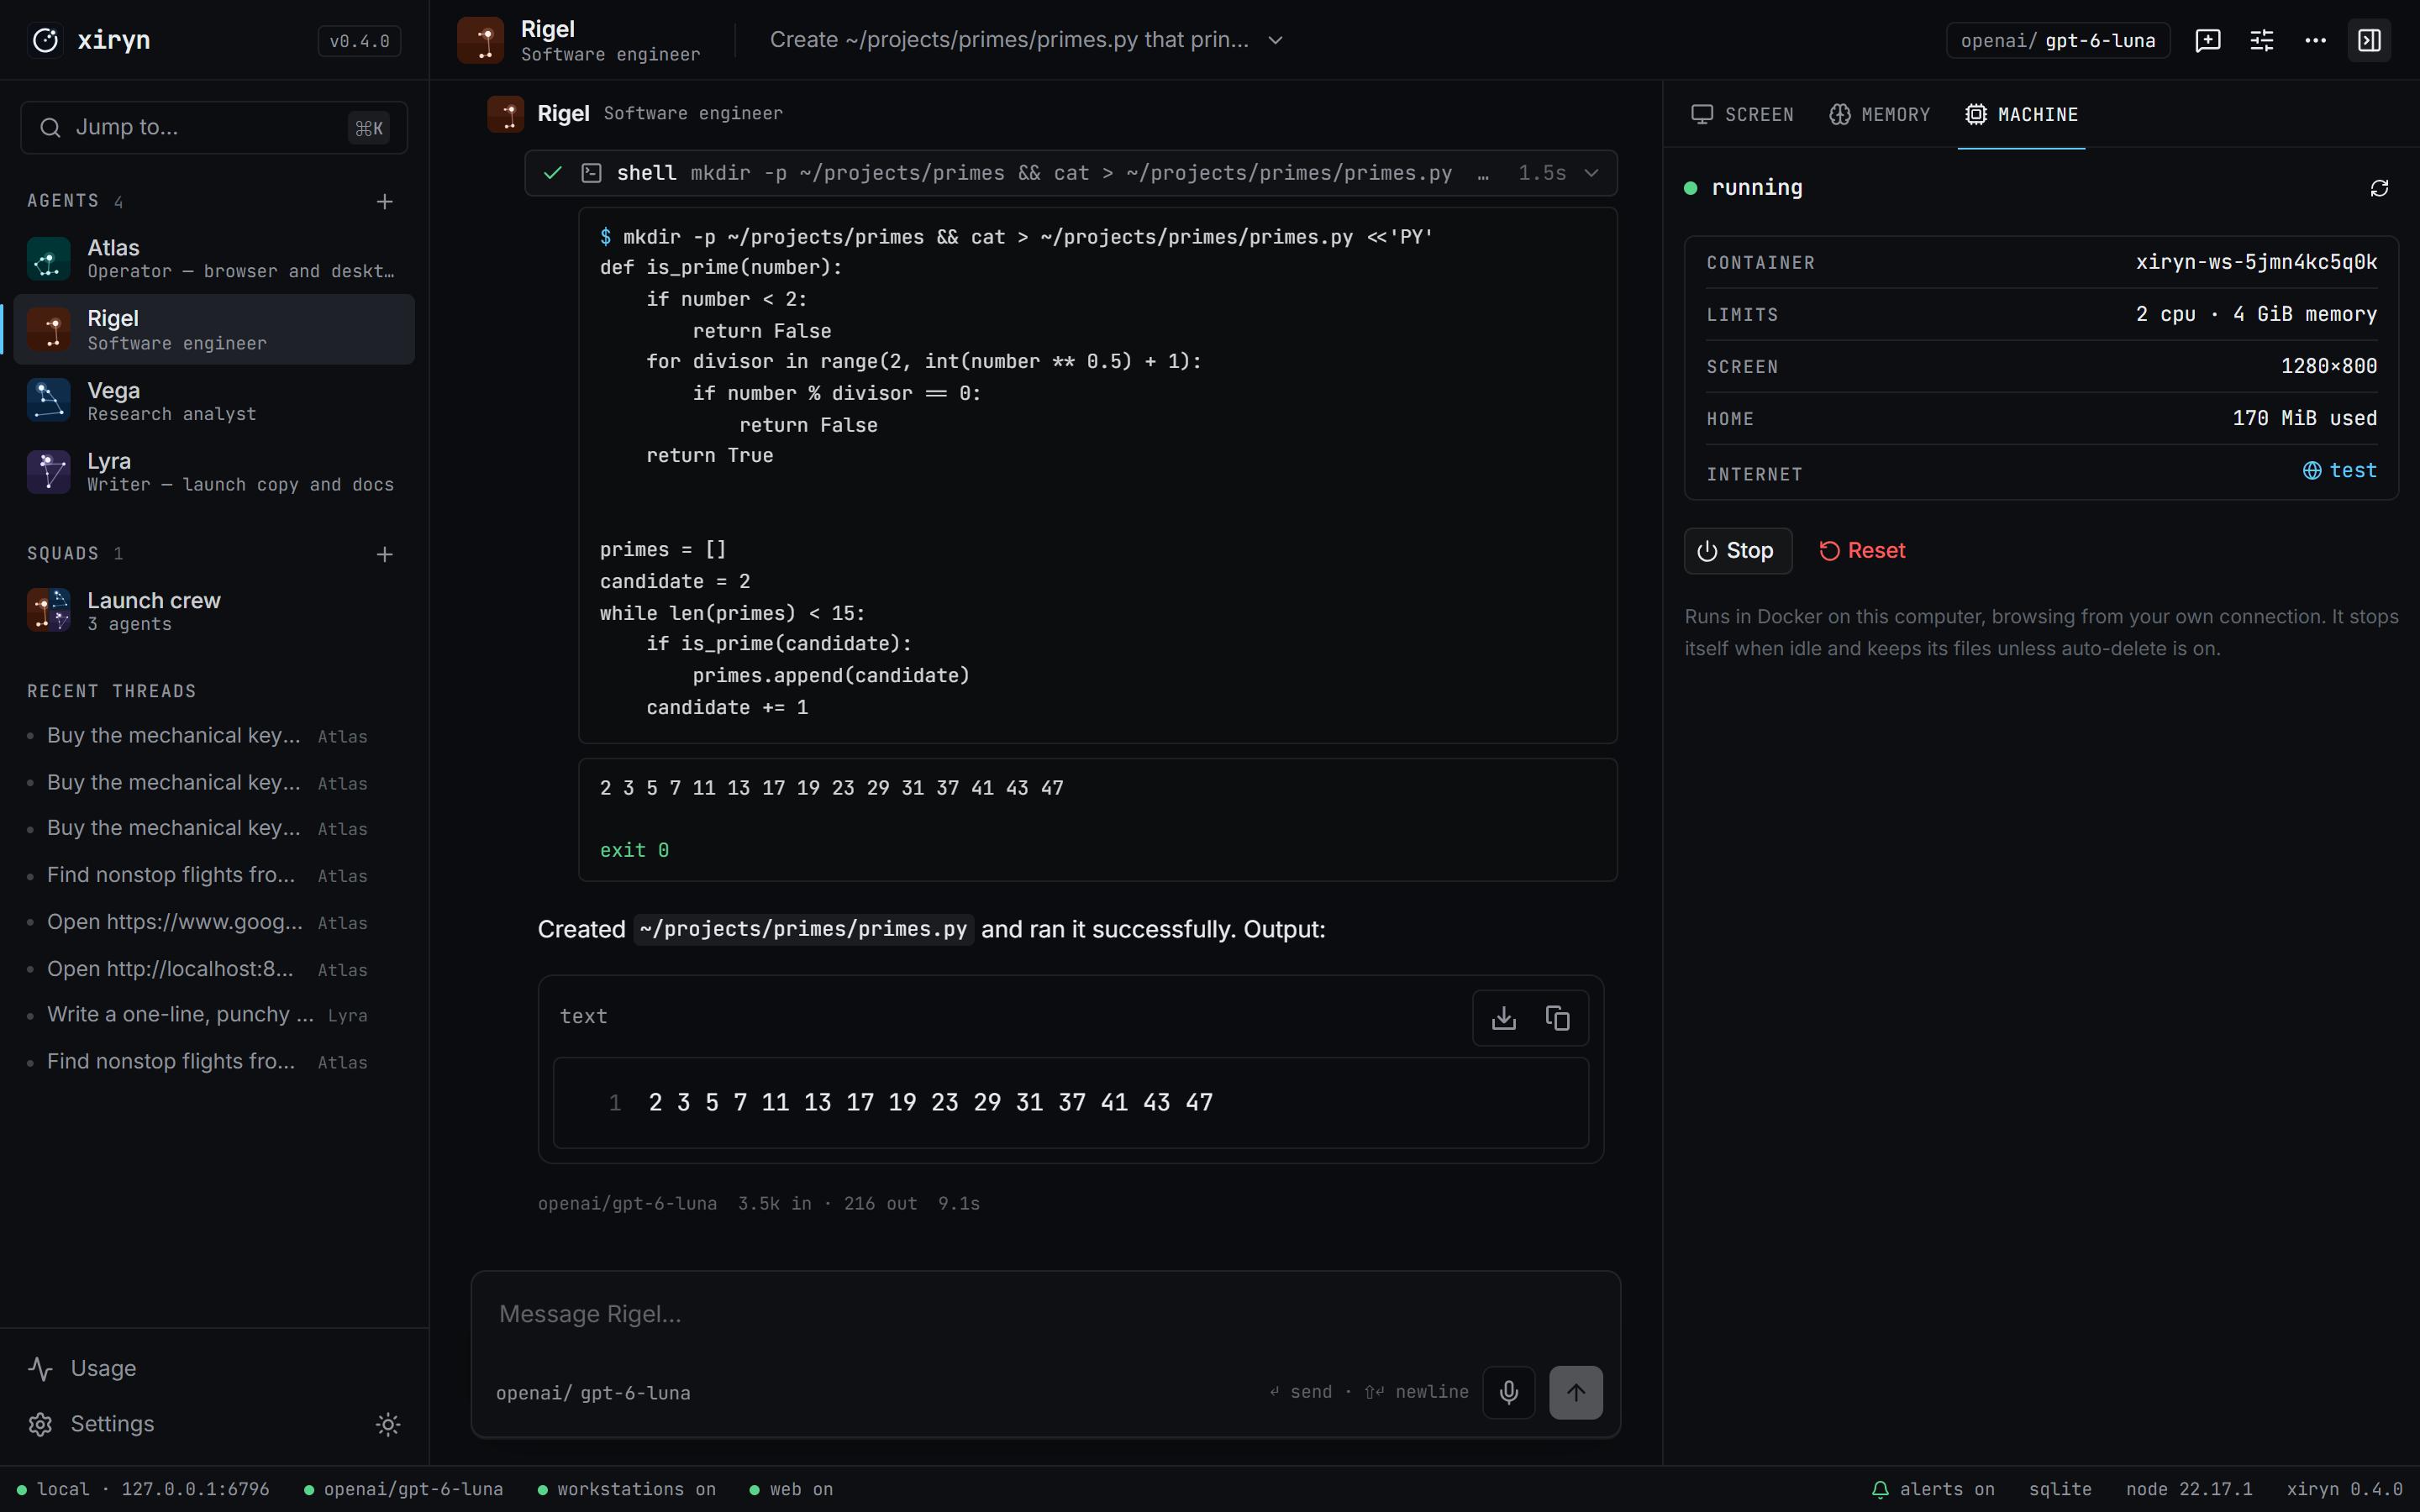Copy the text output block
Screen dimensions: 2420x1512
[1557, 1018]
